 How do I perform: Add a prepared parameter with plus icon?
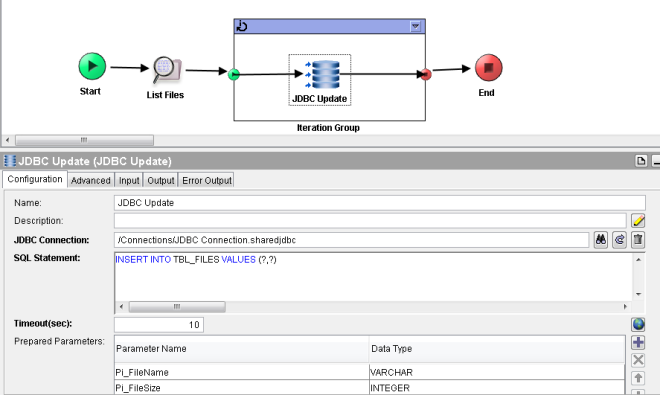[638, 342]
